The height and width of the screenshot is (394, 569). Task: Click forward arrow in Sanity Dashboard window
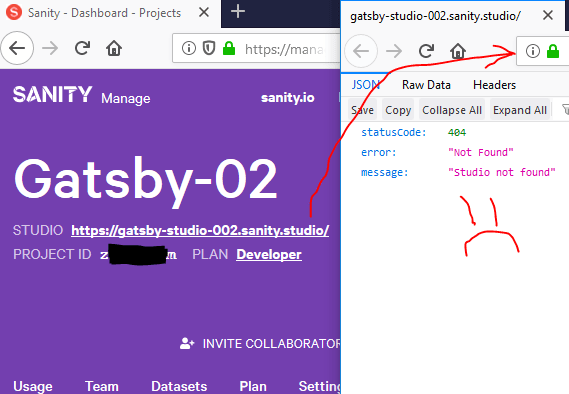[x=50, y=48]
